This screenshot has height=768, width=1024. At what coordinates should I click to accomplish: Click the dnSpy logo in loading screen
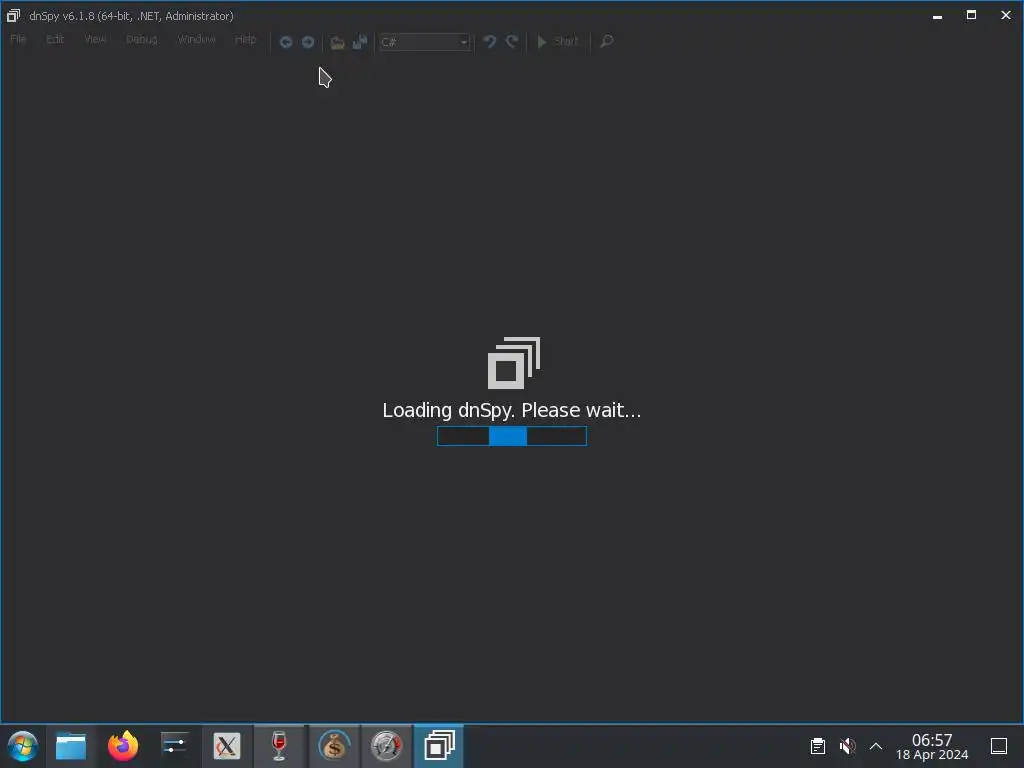coord(514,362)
